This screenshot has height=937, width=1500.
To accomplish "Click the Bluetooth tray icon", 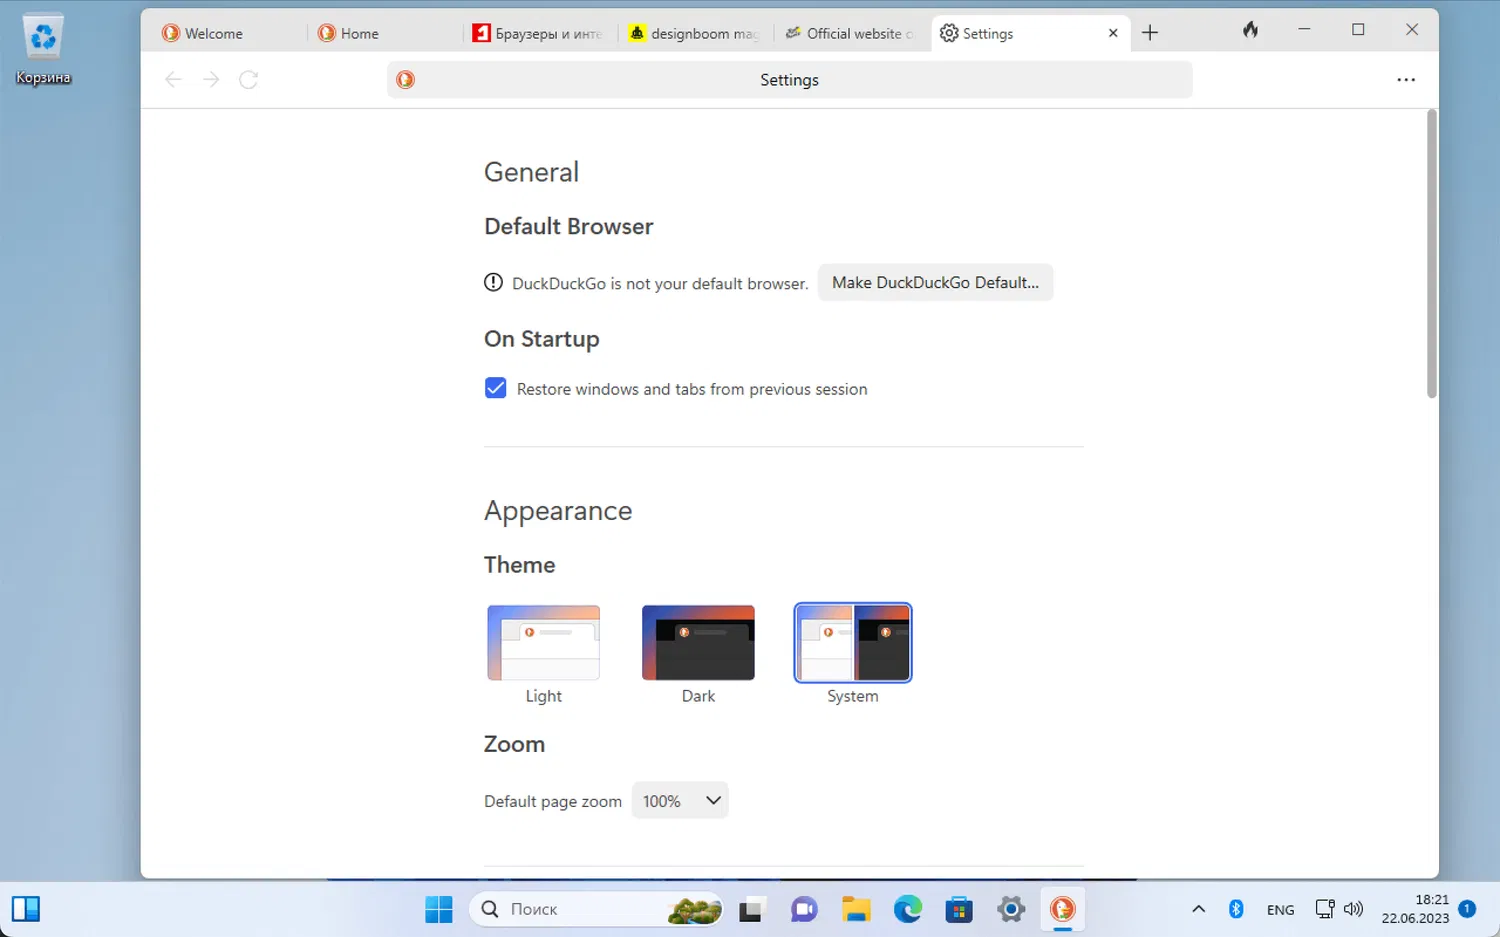I will coord(1236,909).
